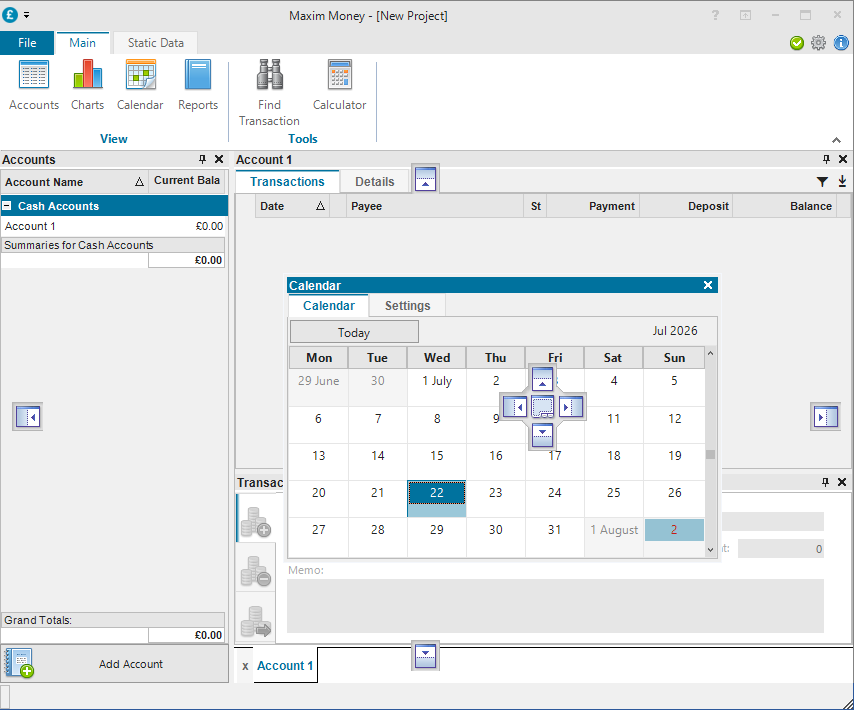Click the Balance column header
854x710 pixels.
[x=784, y=206]
